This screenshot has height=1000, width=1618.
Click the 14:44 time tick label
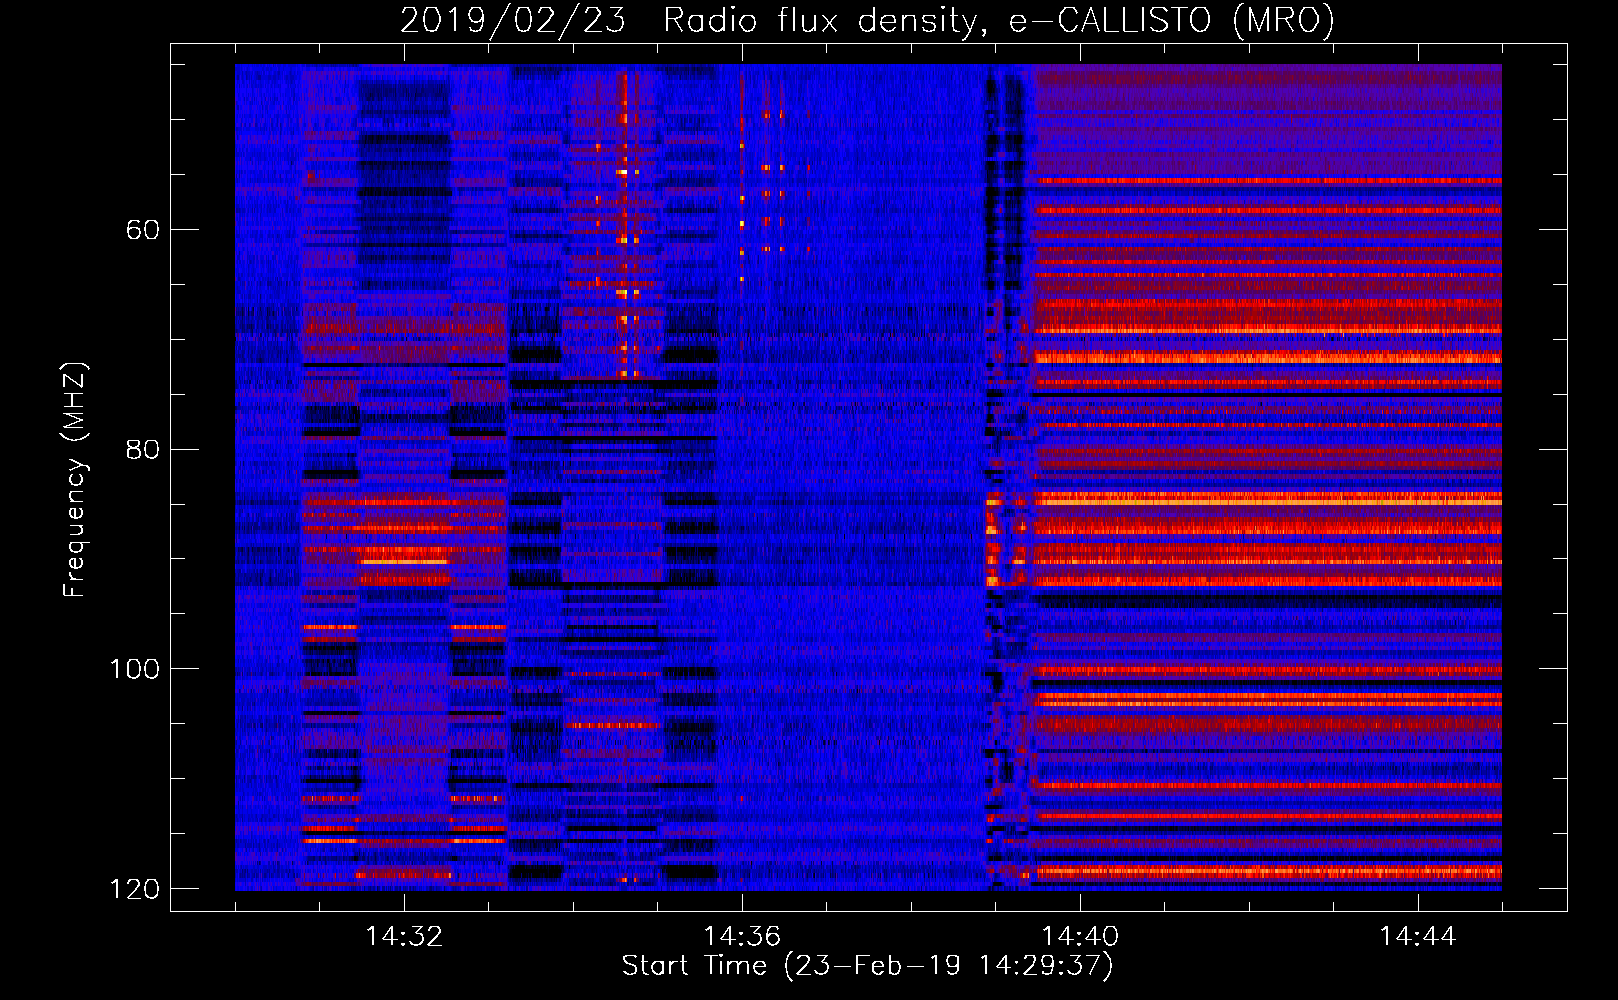click(x=1418, y=937)
